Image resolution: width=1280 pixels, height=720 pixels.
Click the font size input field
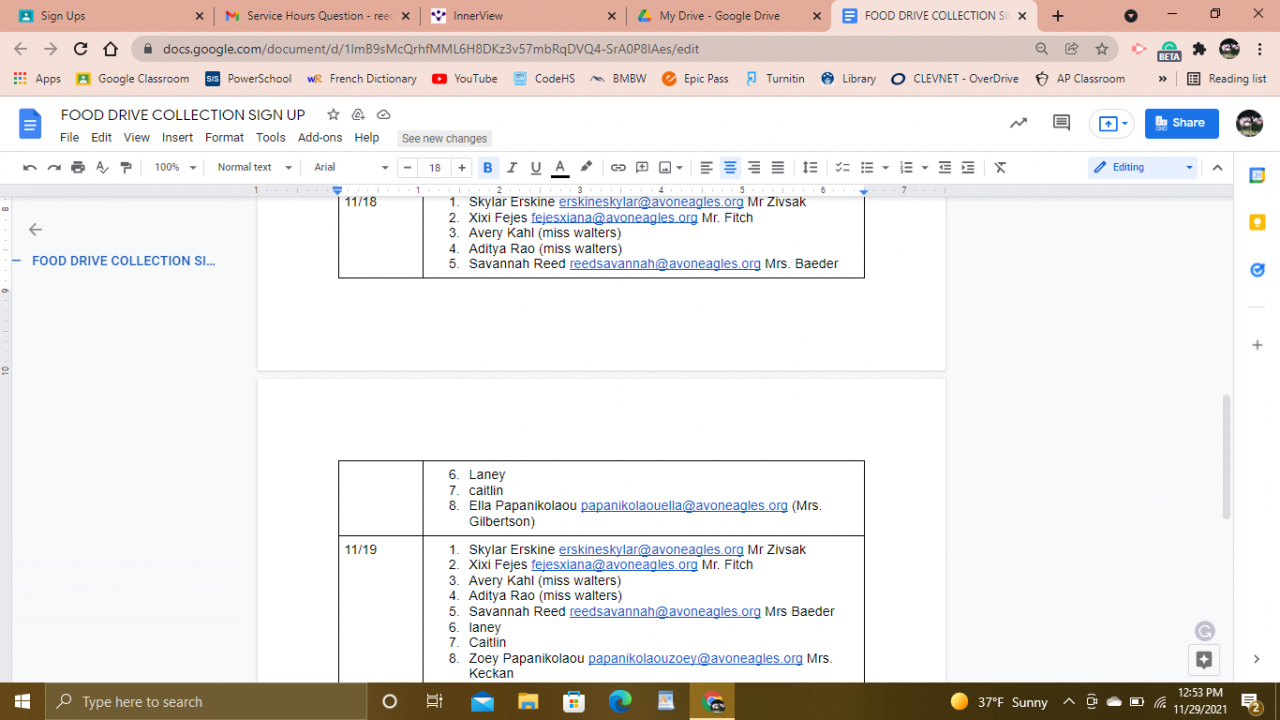point(435,168)
